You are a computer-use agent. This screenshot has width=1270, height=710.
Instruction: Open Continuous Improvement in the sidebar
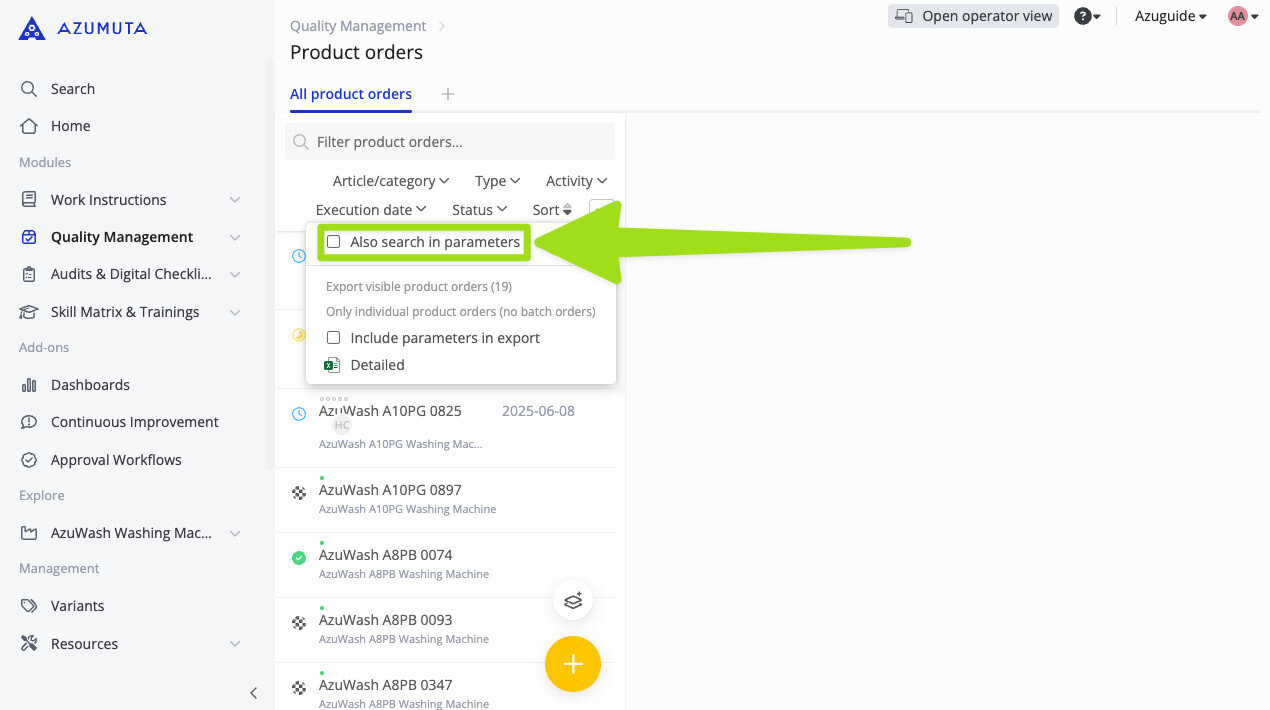point(134,422)
